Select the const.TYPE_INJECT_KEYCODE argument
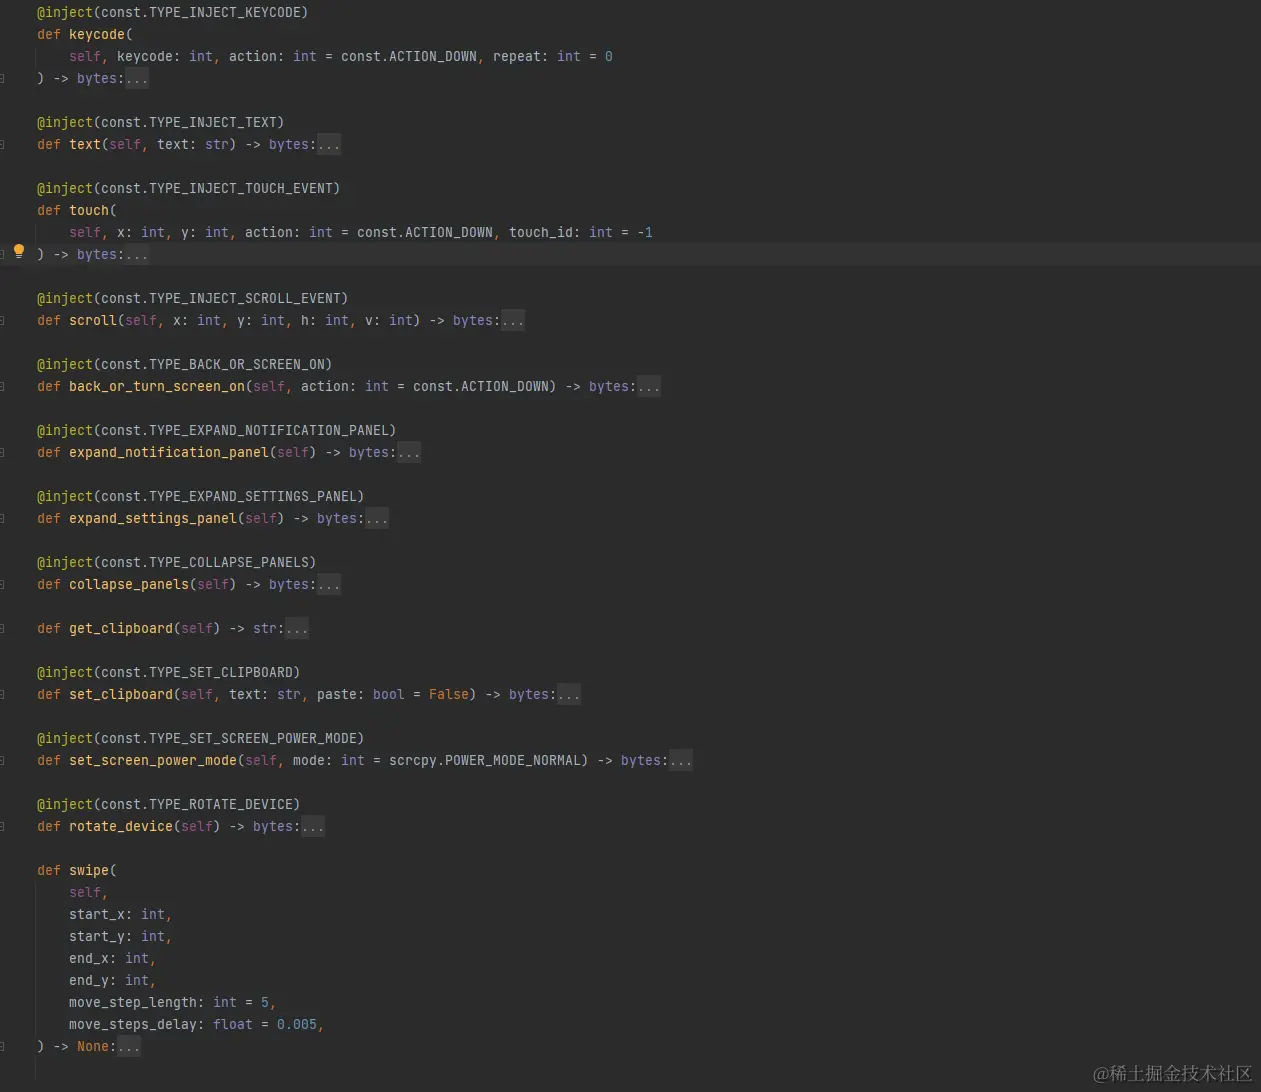The width and height of the screenshot is (1261, 1092). (x=201, y=12)
